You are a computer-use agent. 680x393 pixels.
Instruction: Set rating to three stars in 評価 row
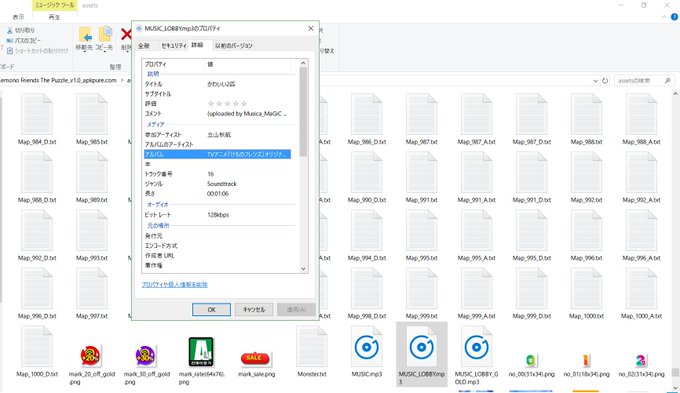point(228,104)
